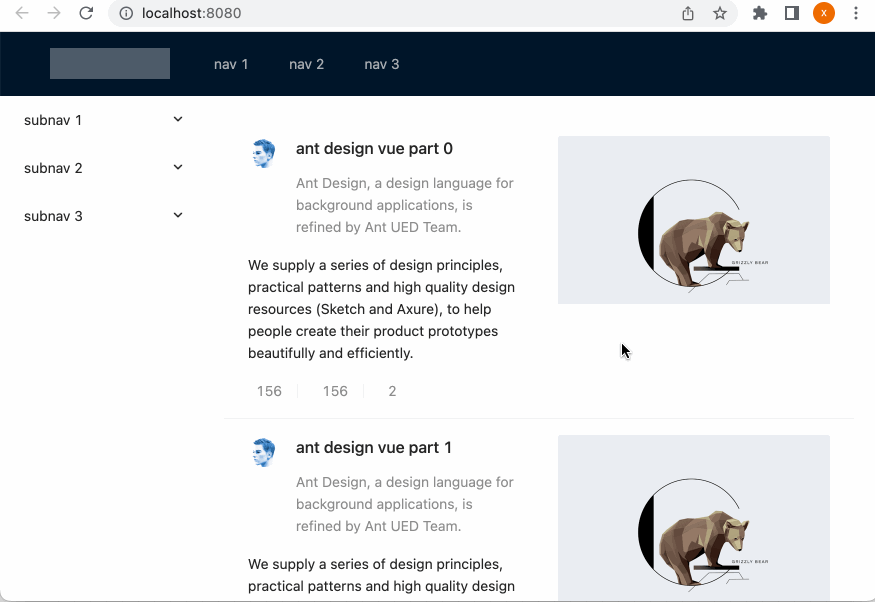Expand the subnav 1 chevron
The width and height of the screenshot is (875, 602).
click(x=177, y=119)
